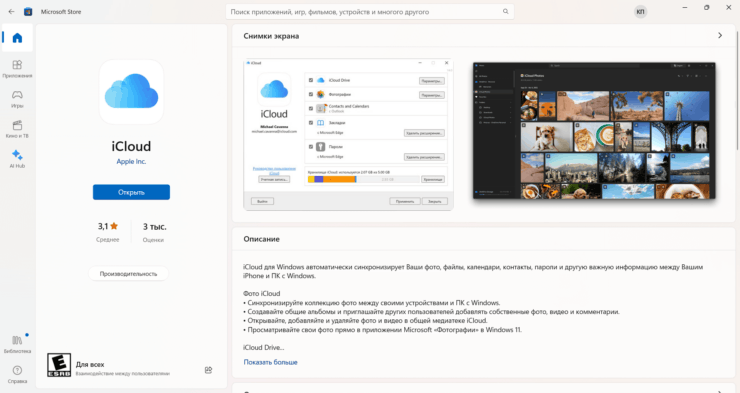740x393 pixels.
Task: Minimize the Microsoft Store window
Action: [x=685, y=8]
